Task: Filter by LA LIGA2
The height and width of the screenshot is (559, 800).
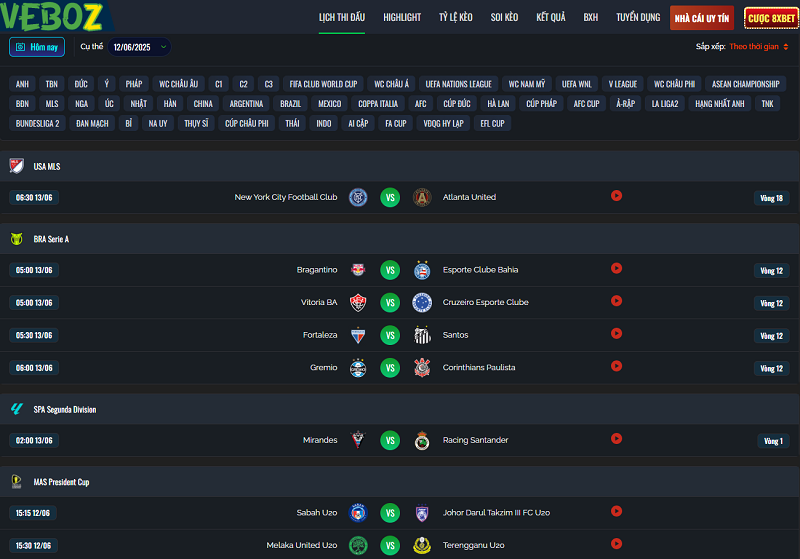Action: coord(665,104)
